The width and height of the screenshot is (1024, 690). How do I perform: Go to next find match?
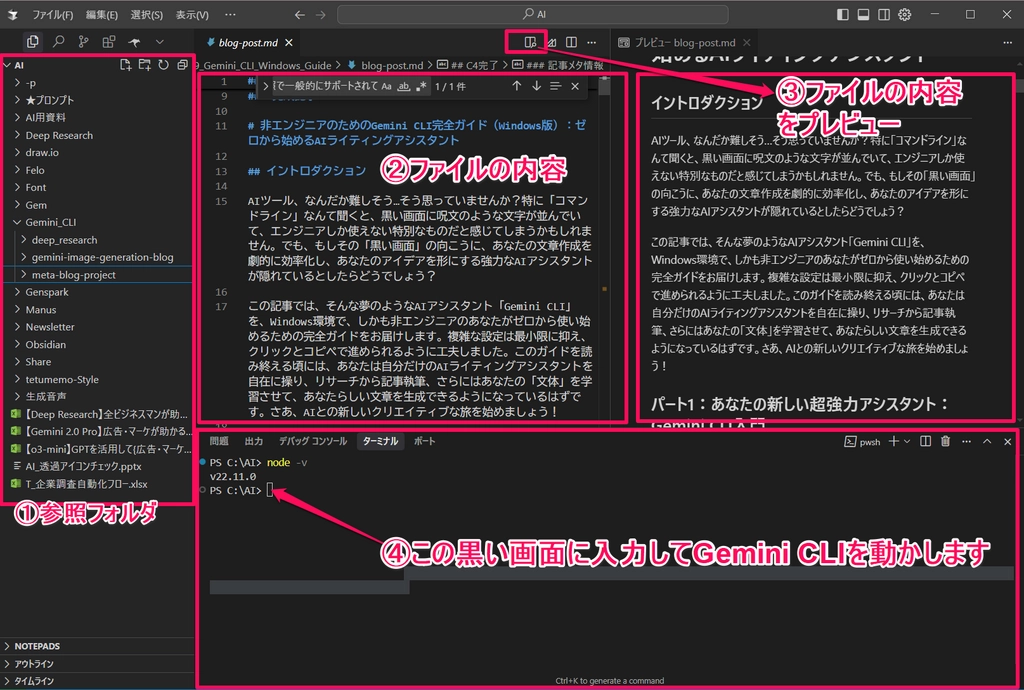[x=536, y=86]
